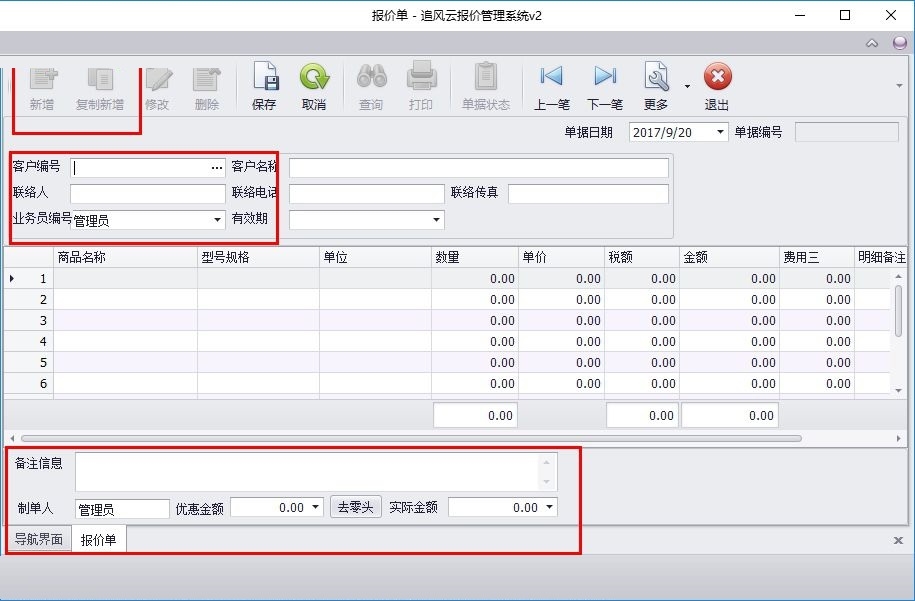Image resolution: width=915 pixels, height=601 pixels.
Task: Click grid vertical scrollbar down arrow
Action: click(899, 390)
